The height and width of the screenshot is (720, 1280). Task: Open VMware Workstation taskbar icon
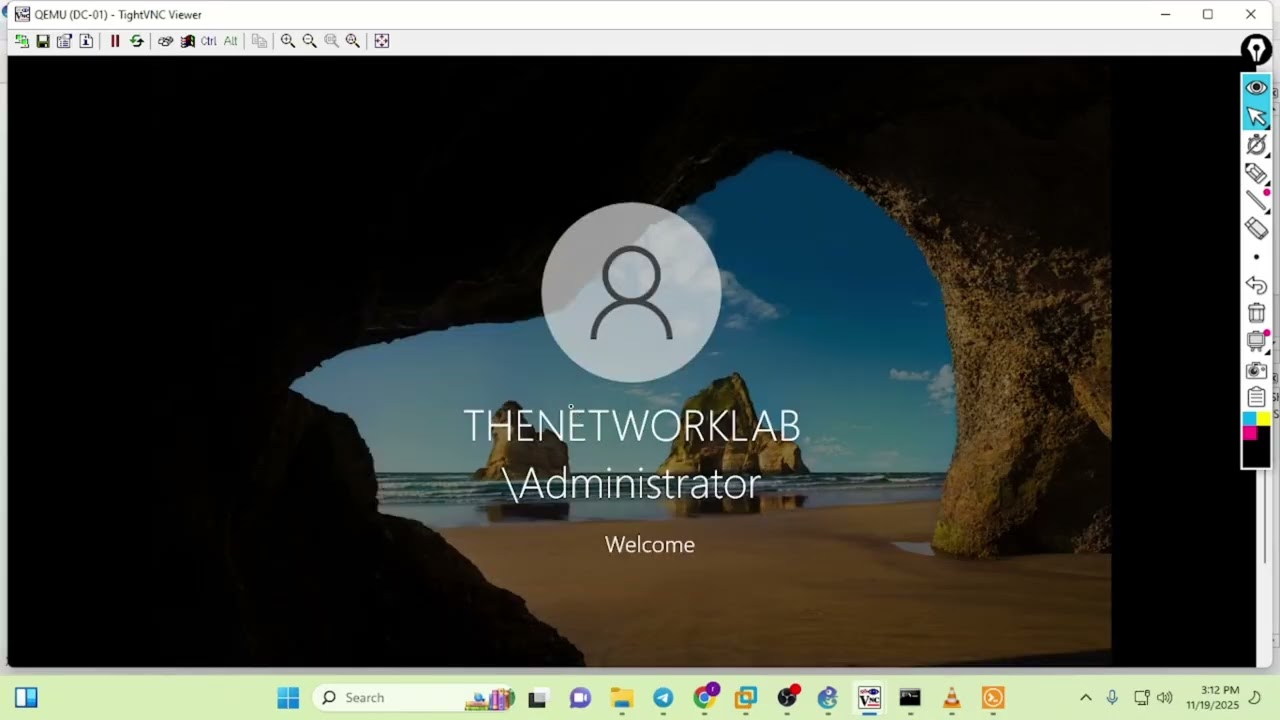pos(746,698)
